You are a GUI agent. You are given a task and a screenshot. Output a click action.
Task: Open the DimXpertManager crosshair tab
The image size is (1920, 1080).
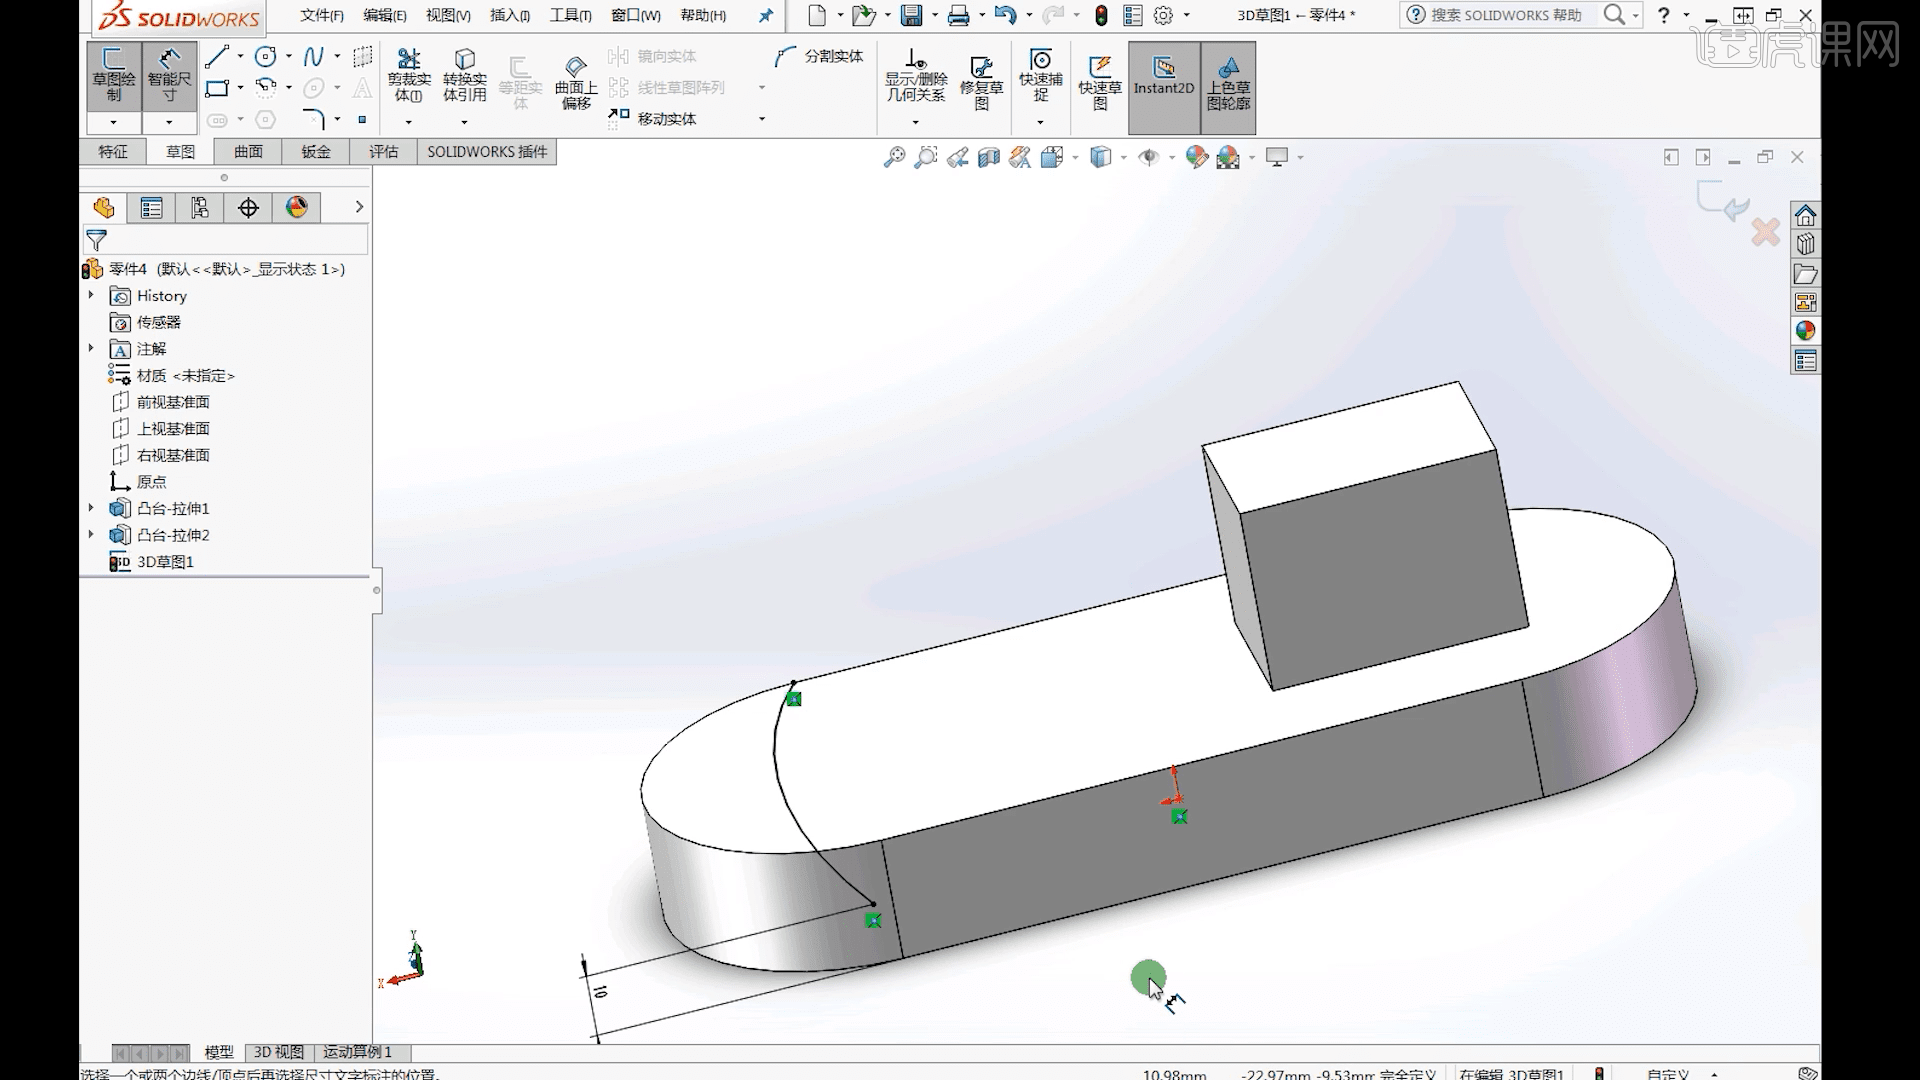248,207
